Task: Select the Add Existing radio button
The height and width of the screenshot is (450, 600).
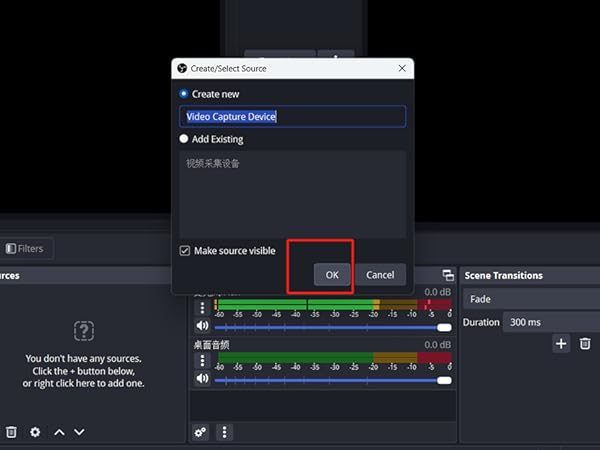Action: [183, 139]
